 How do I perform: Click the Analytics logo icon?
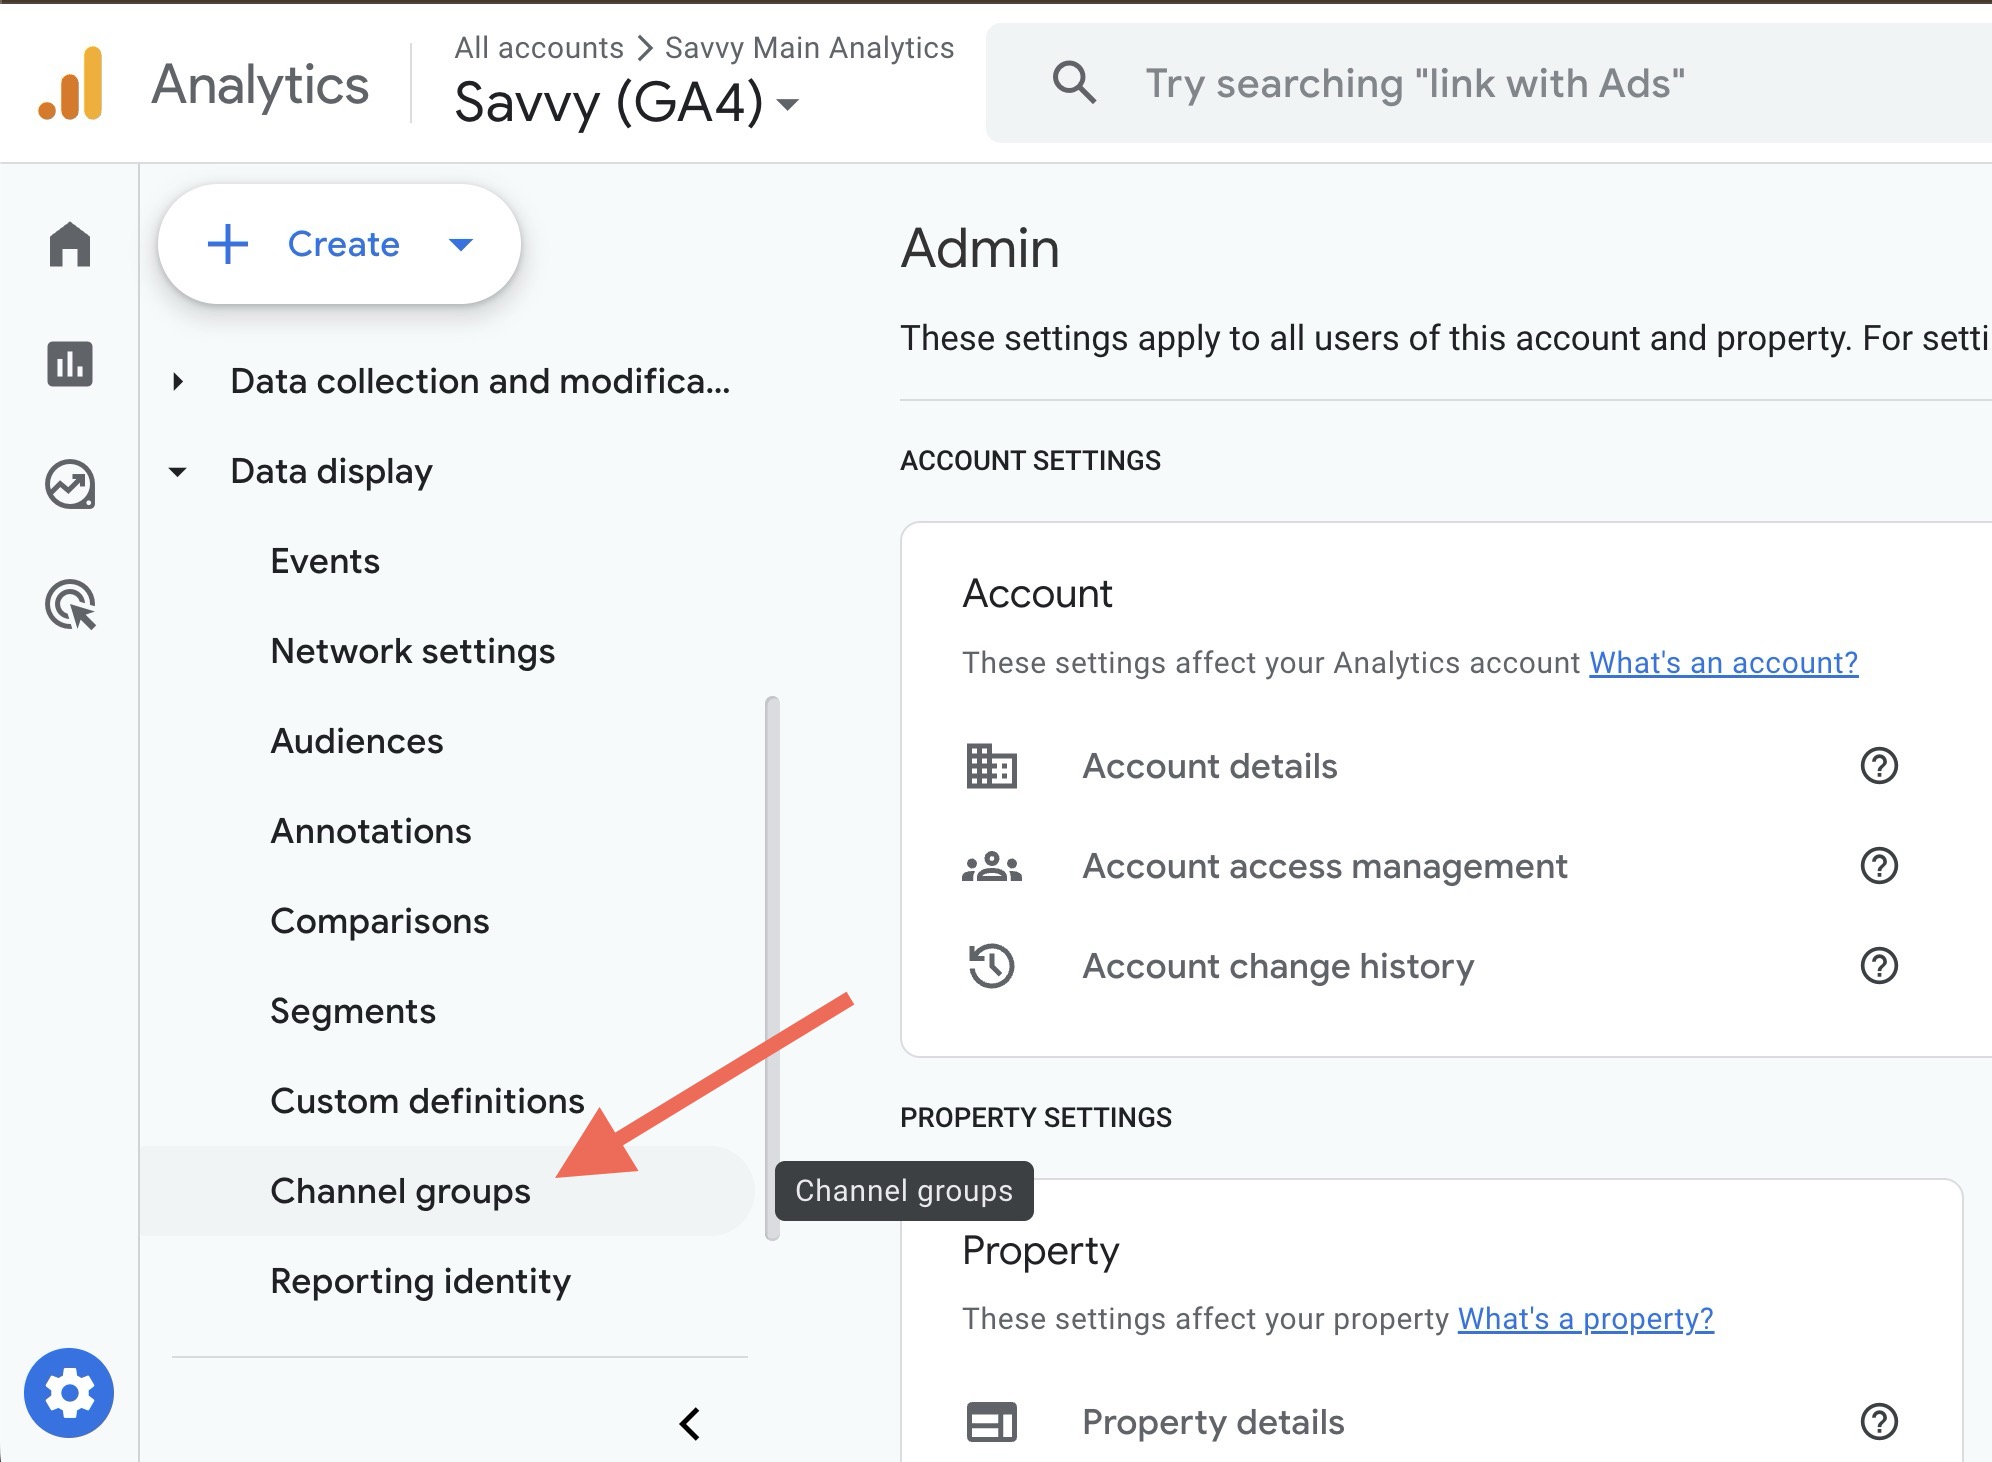[71, 84]
